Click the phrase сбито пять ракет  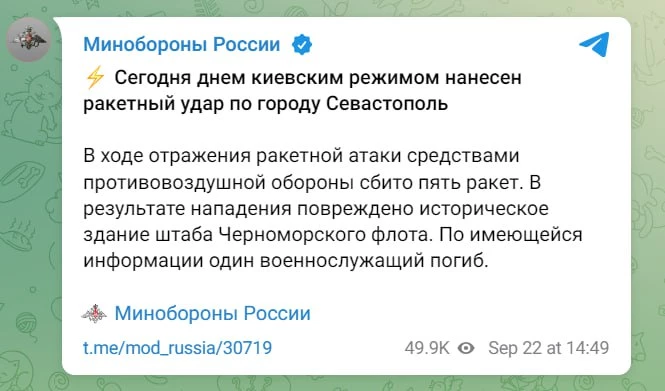point(440,182)
